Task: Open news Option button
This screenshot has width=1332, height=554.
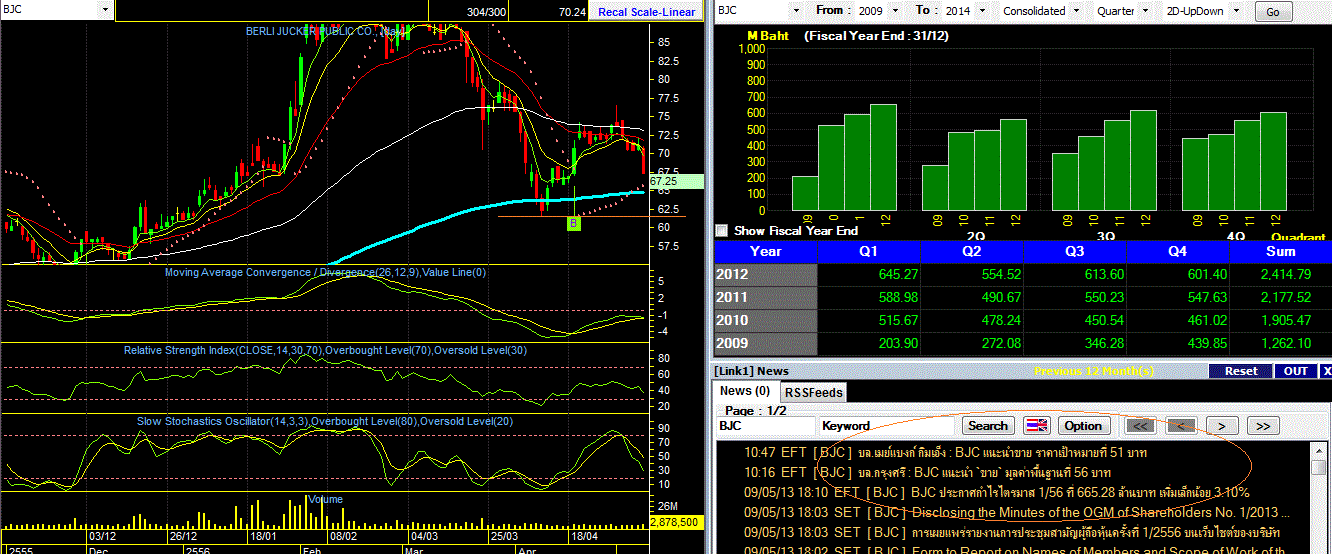Action: (x=1083, y=425)
